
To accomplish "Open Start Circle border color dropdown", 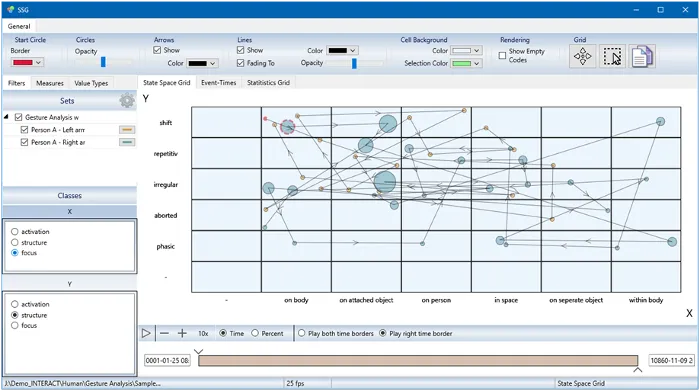I will pos(27,62).
